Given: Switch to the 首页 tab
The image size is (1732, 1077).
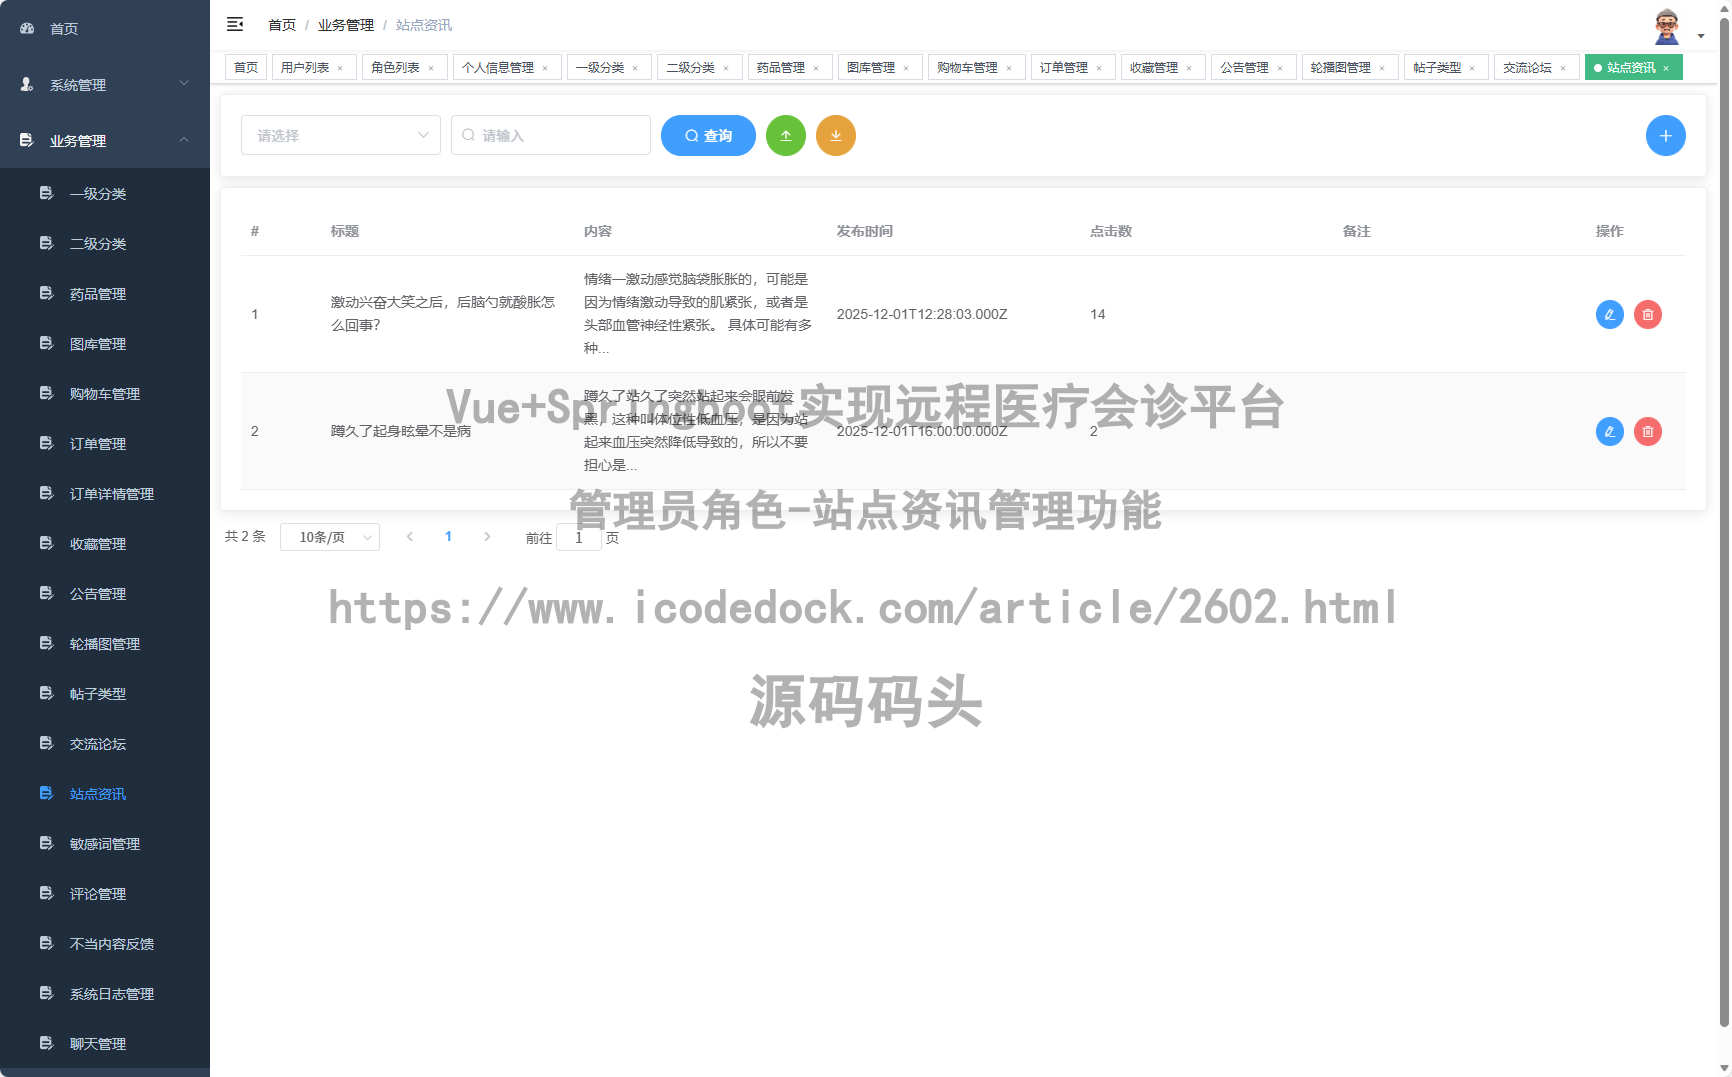Looking at the screenshot, I should pyautogui.click(x=245, y=67).
